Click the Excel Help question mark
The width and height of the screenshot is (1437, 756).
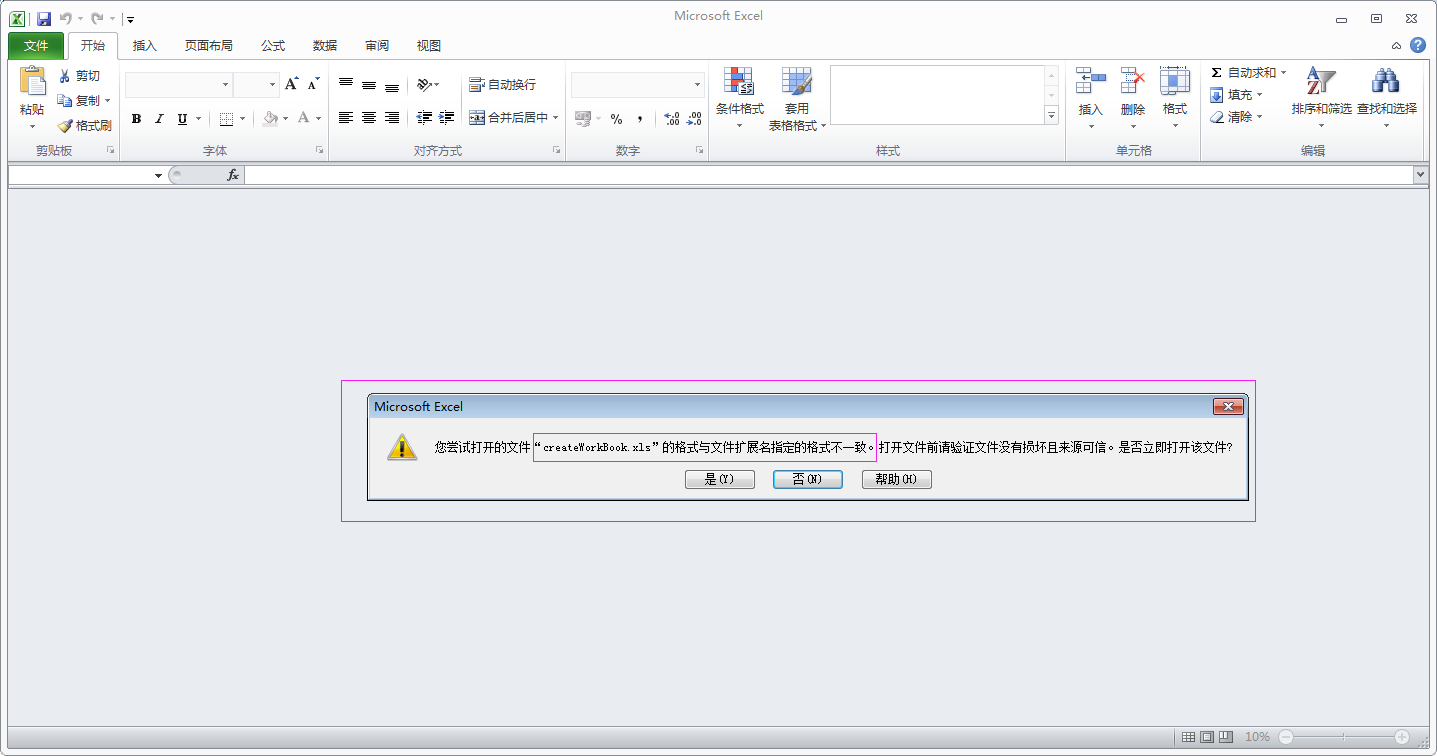(1418, 46)
